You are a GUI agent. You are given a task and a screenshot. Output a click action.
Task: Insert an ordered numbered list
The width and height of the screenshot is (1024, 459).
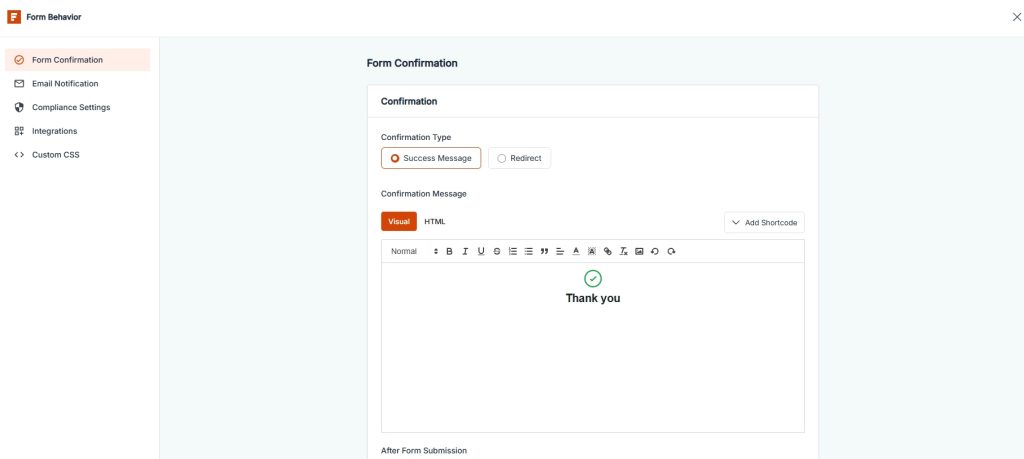coord(513,251)
